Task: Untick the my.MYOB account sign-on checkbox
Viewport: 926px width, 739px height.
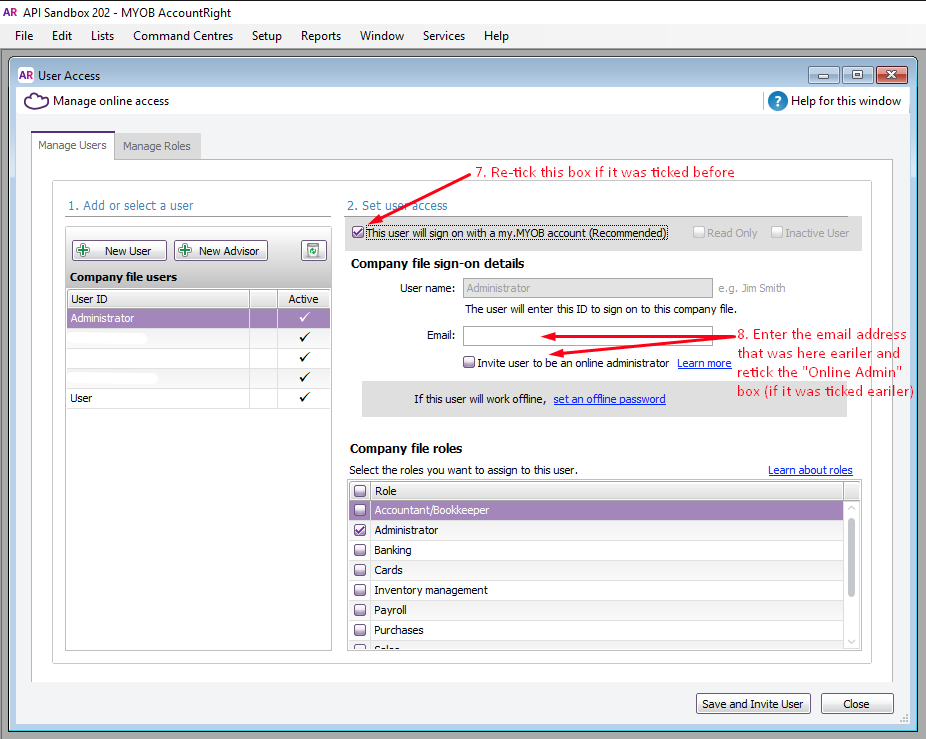Action: 358,232
